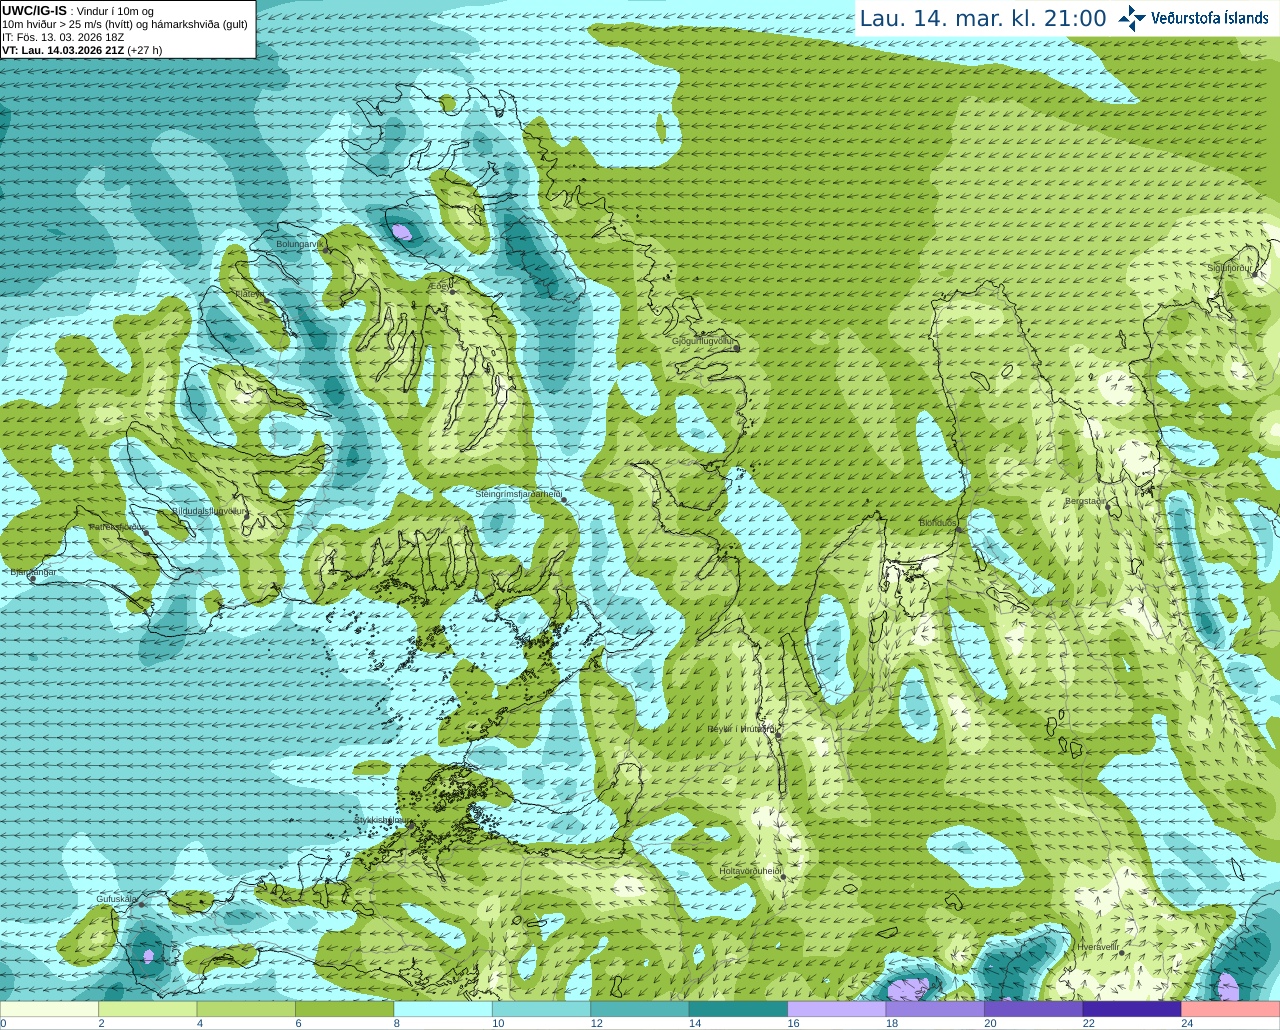Click the 20–22 m/s violet scale swatch
1280x1030 pixels.
[x=1034, y=1009]
